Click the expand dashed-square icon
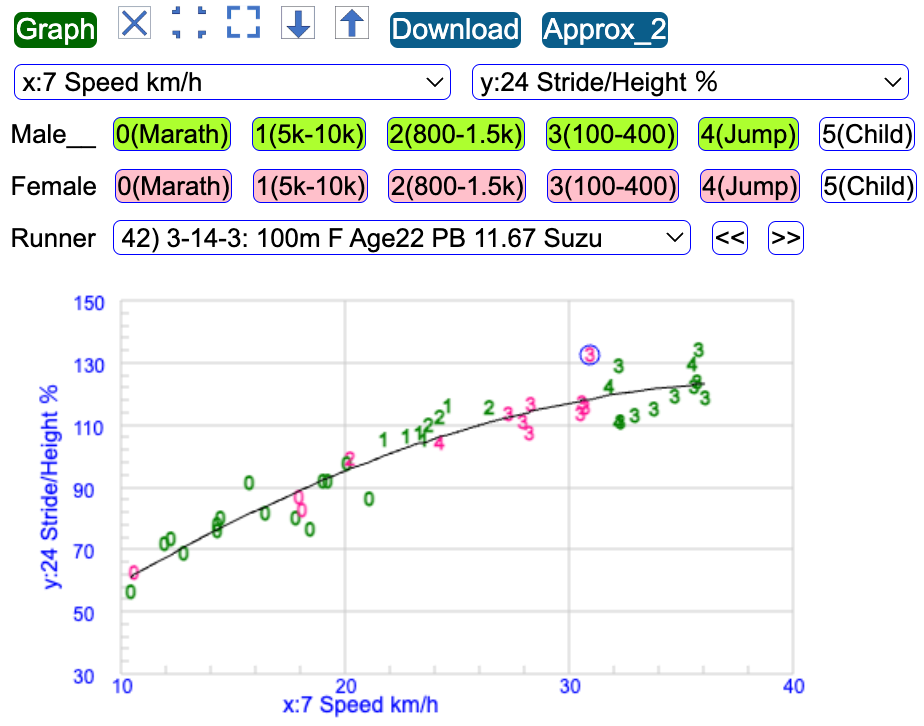Screen dimensions: 924x726 coord(243,22)
